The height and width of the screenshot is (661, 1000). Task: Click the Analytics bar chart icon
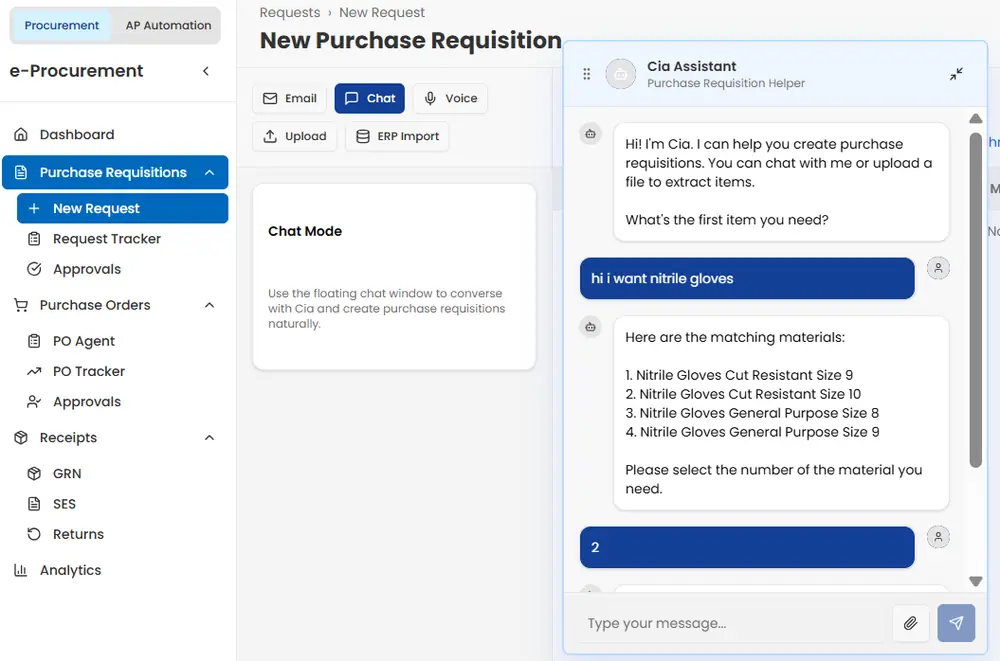(21, 570)
